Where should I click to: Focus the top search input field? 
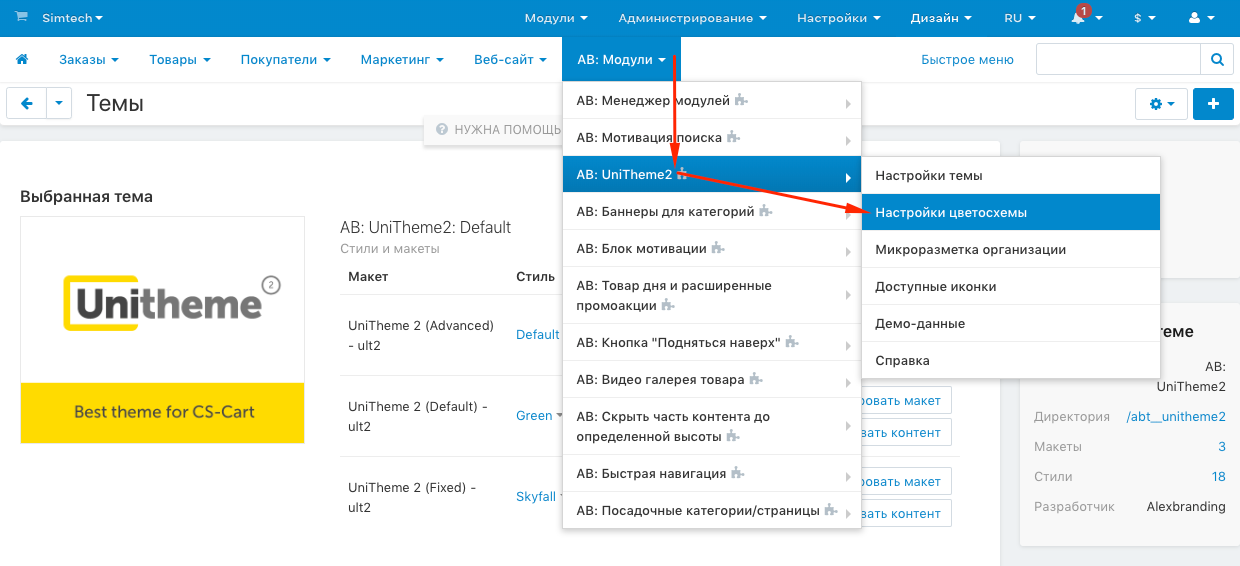click(1118, 60)
